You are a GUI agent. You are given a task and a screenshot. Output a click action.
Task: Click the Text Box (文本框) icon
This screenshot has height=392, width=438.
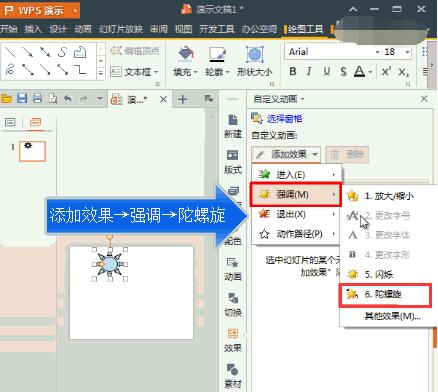[x=116, y=71]
